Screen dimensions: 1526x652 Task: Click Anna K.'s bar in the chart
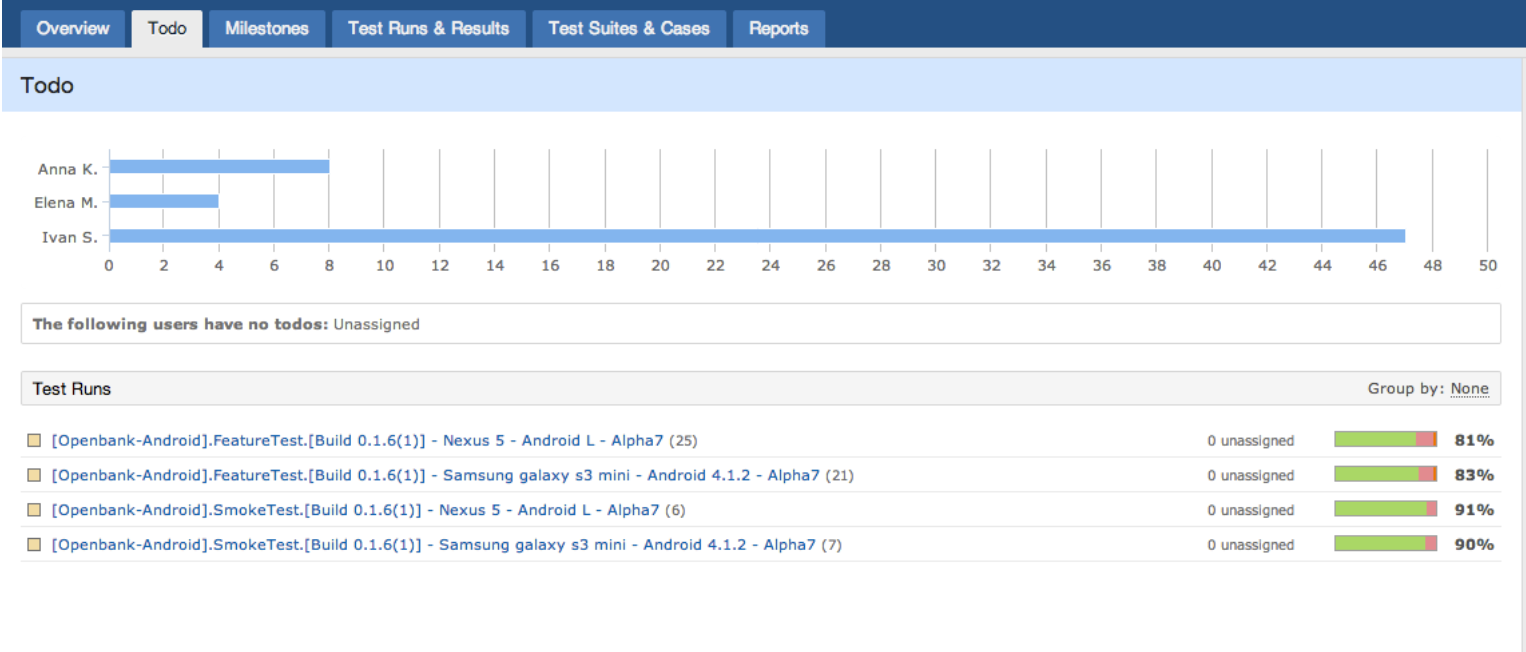coord(218,168)
